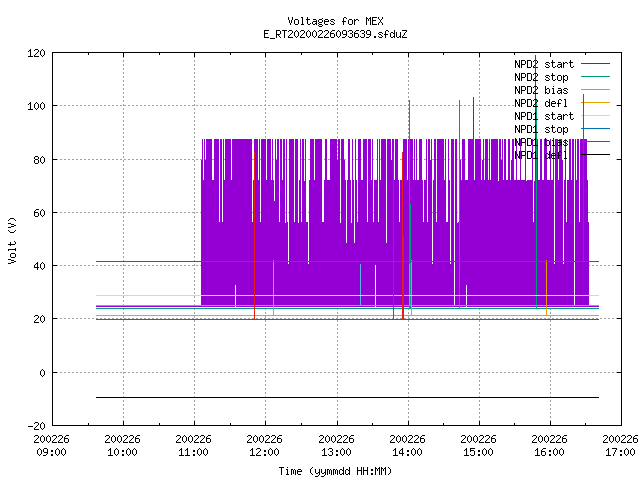Click the green NPD2 stop legend line
This screenshot has width=640, height=480.
click(x=595, y=76)
